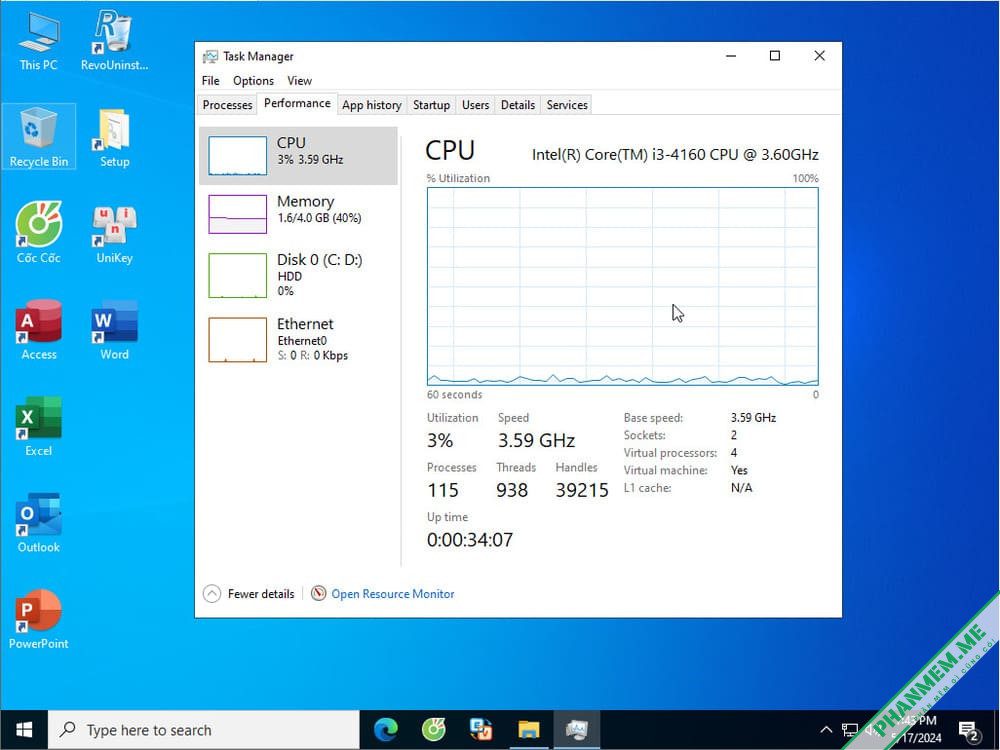Screen dimensions: 1000x750
Task: Open Microsoft Edge from taskbar
Action: tap(386, 730)
